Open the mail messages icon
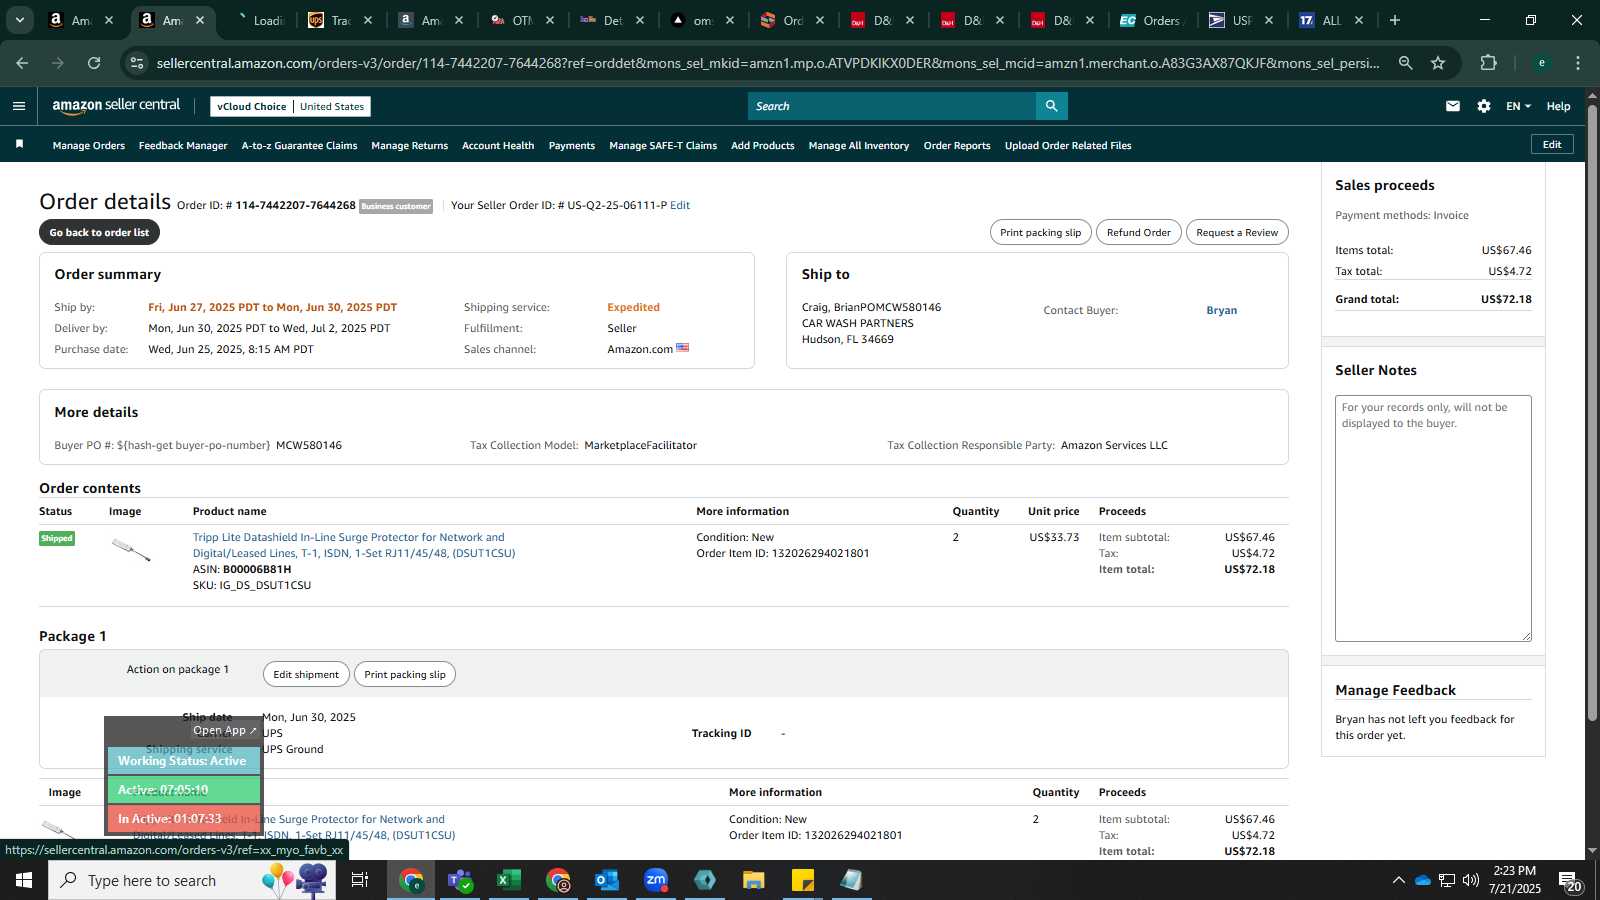This screenshot has width=1600, height=900. [1453, 106]
